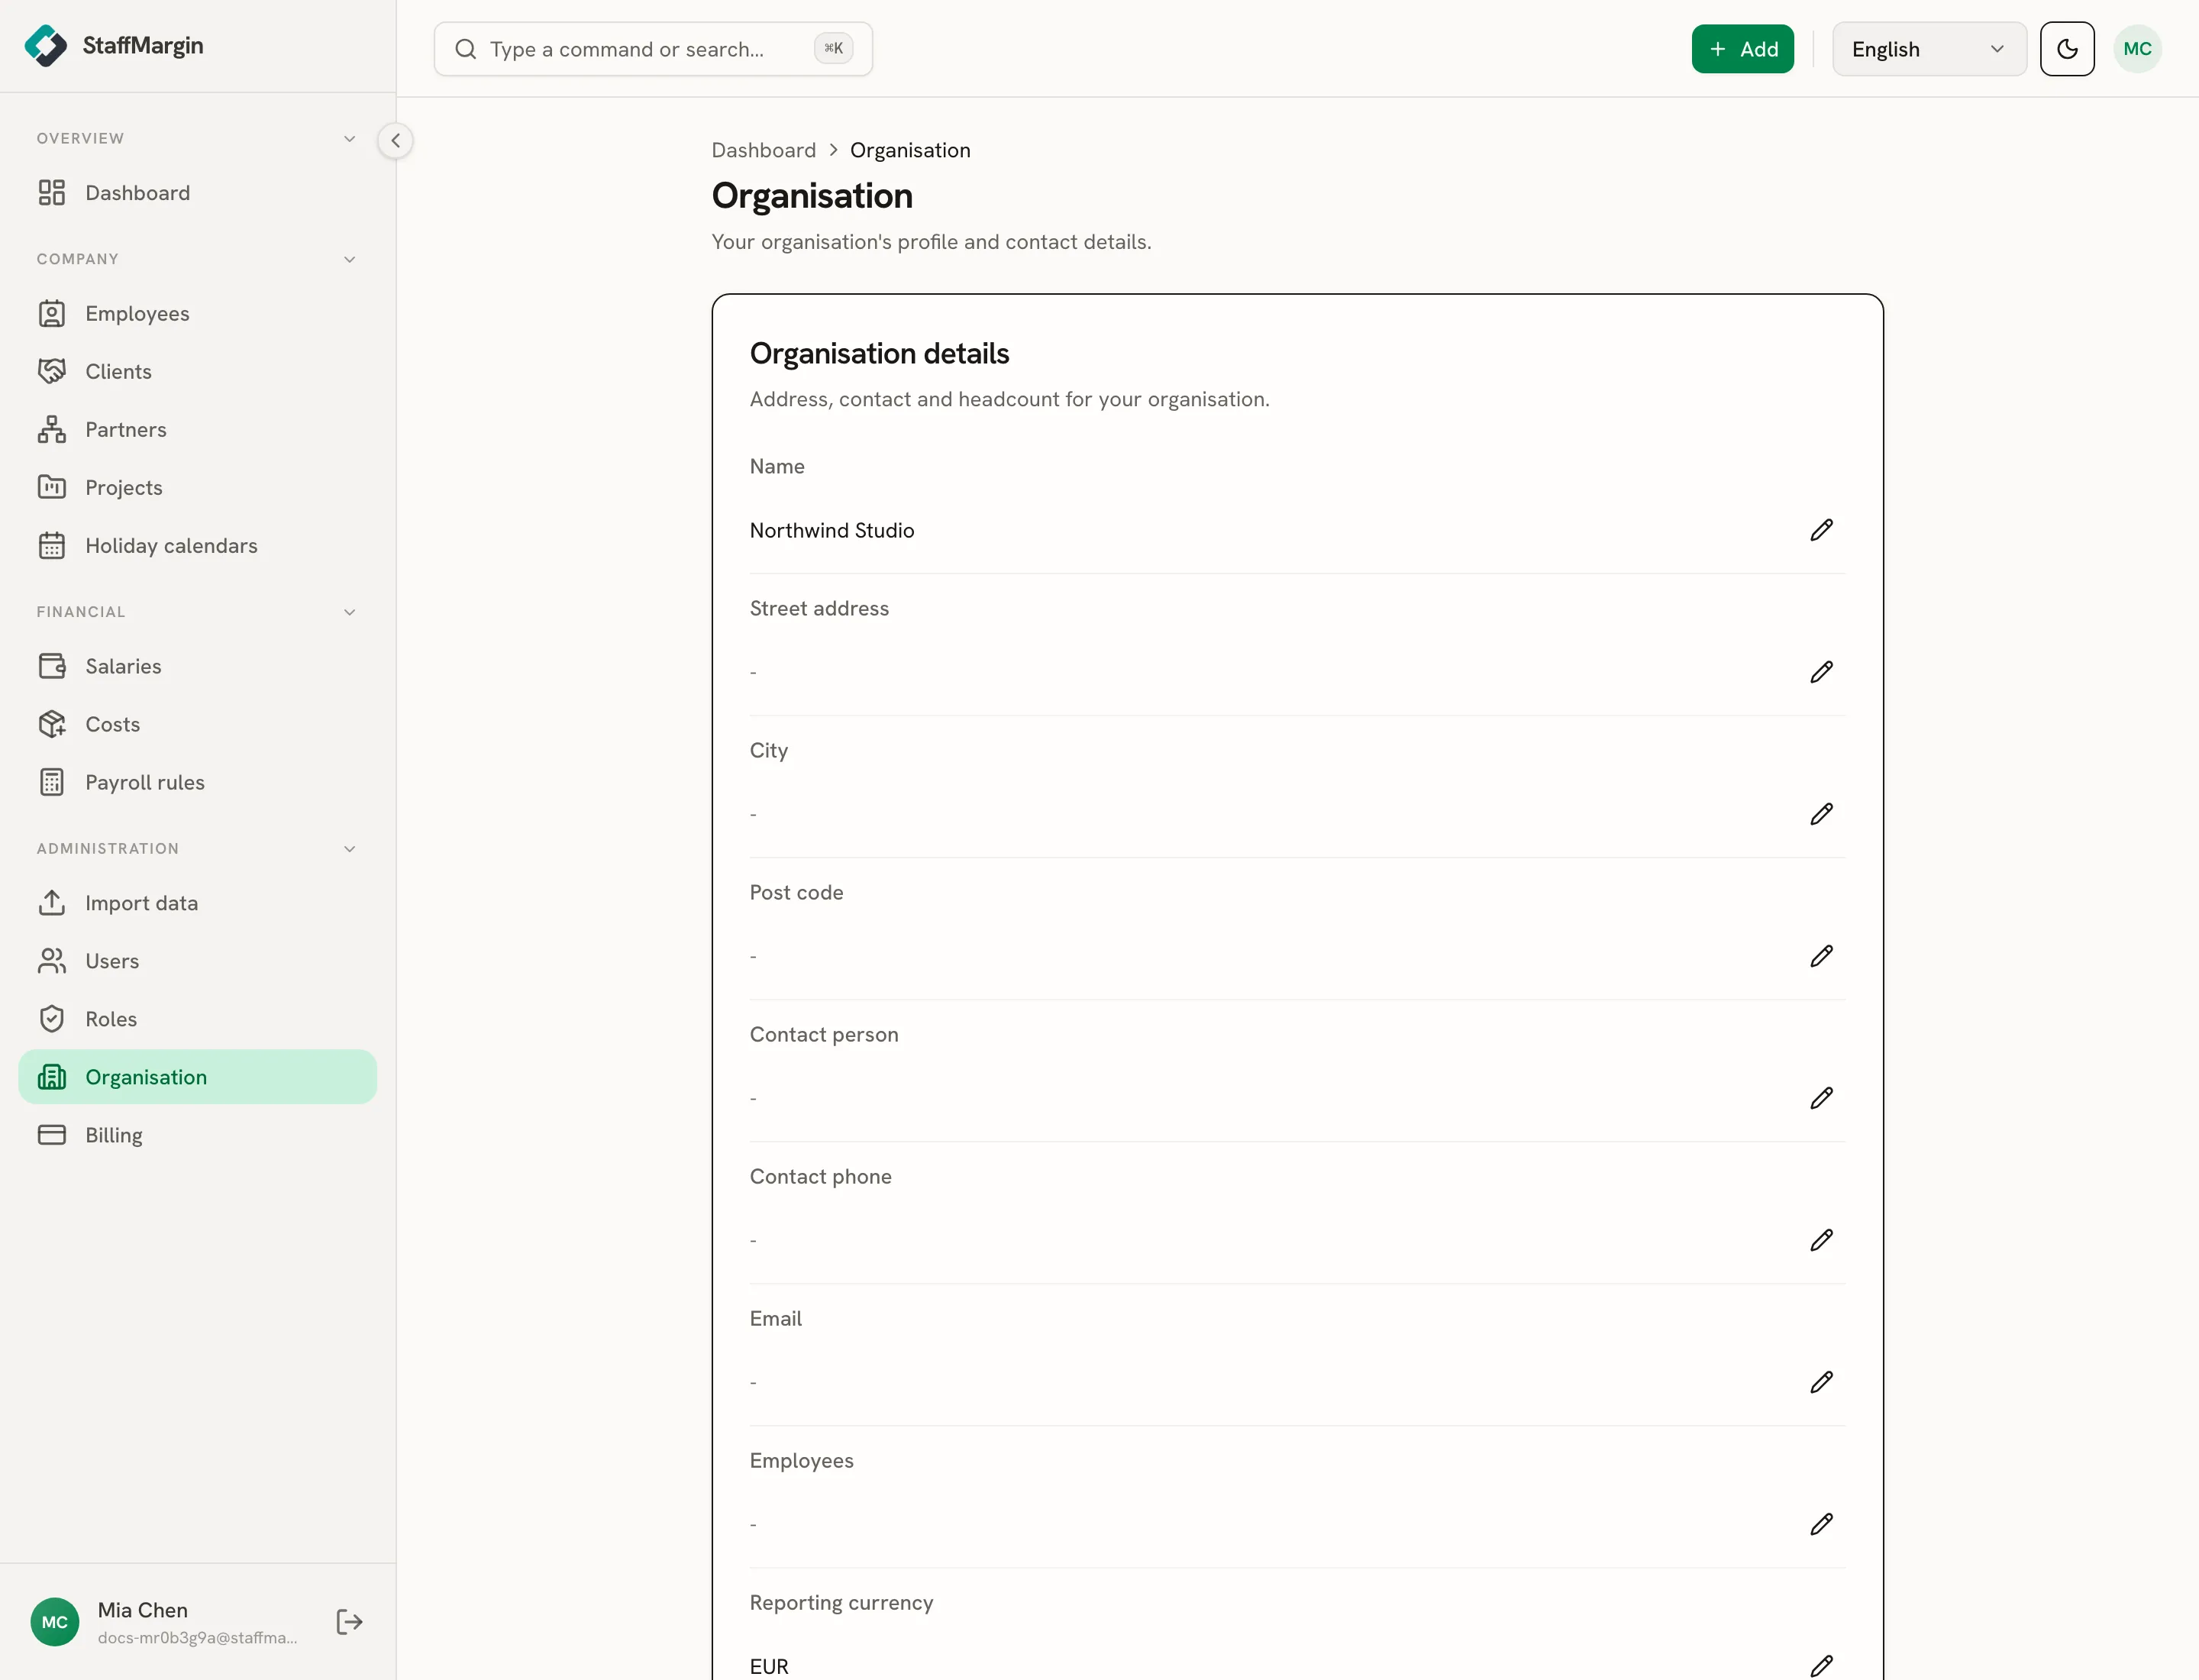Viewport: 2199px width, 1680px height.
Task: Click the Employees badge icon
Action: (x=52, y=314)
